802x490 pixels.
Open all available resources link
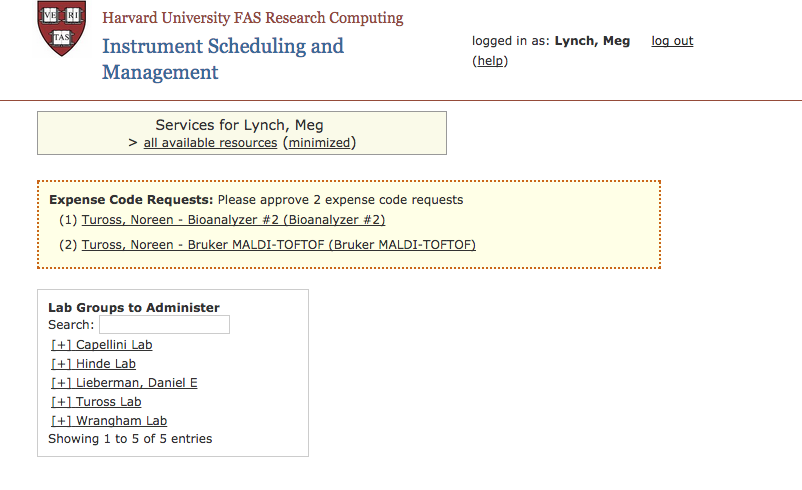point(210,143)
